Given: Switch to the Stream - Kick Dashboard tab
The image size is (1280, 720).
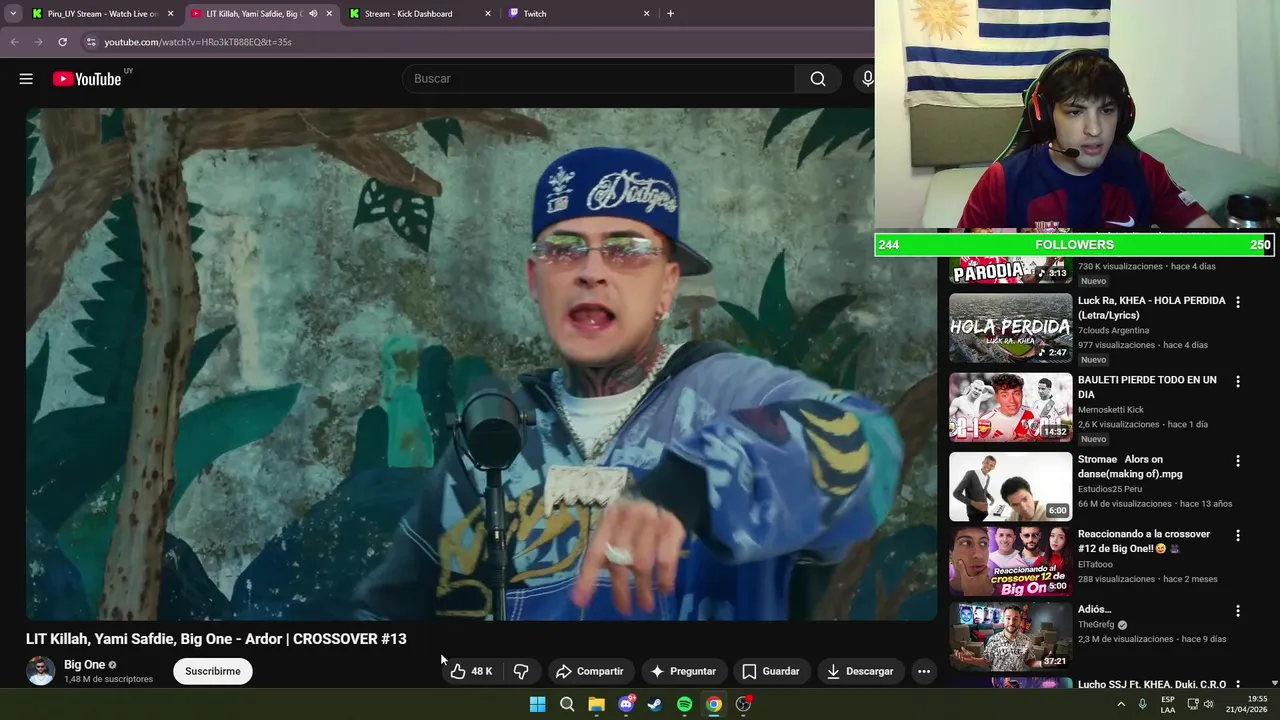Looking at the screenshot, I should click(420, 14).
